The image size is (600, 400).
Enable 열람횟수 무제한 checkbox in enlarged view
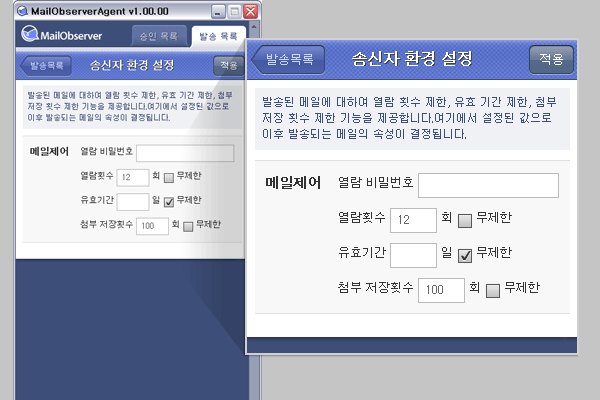(465, 221)
